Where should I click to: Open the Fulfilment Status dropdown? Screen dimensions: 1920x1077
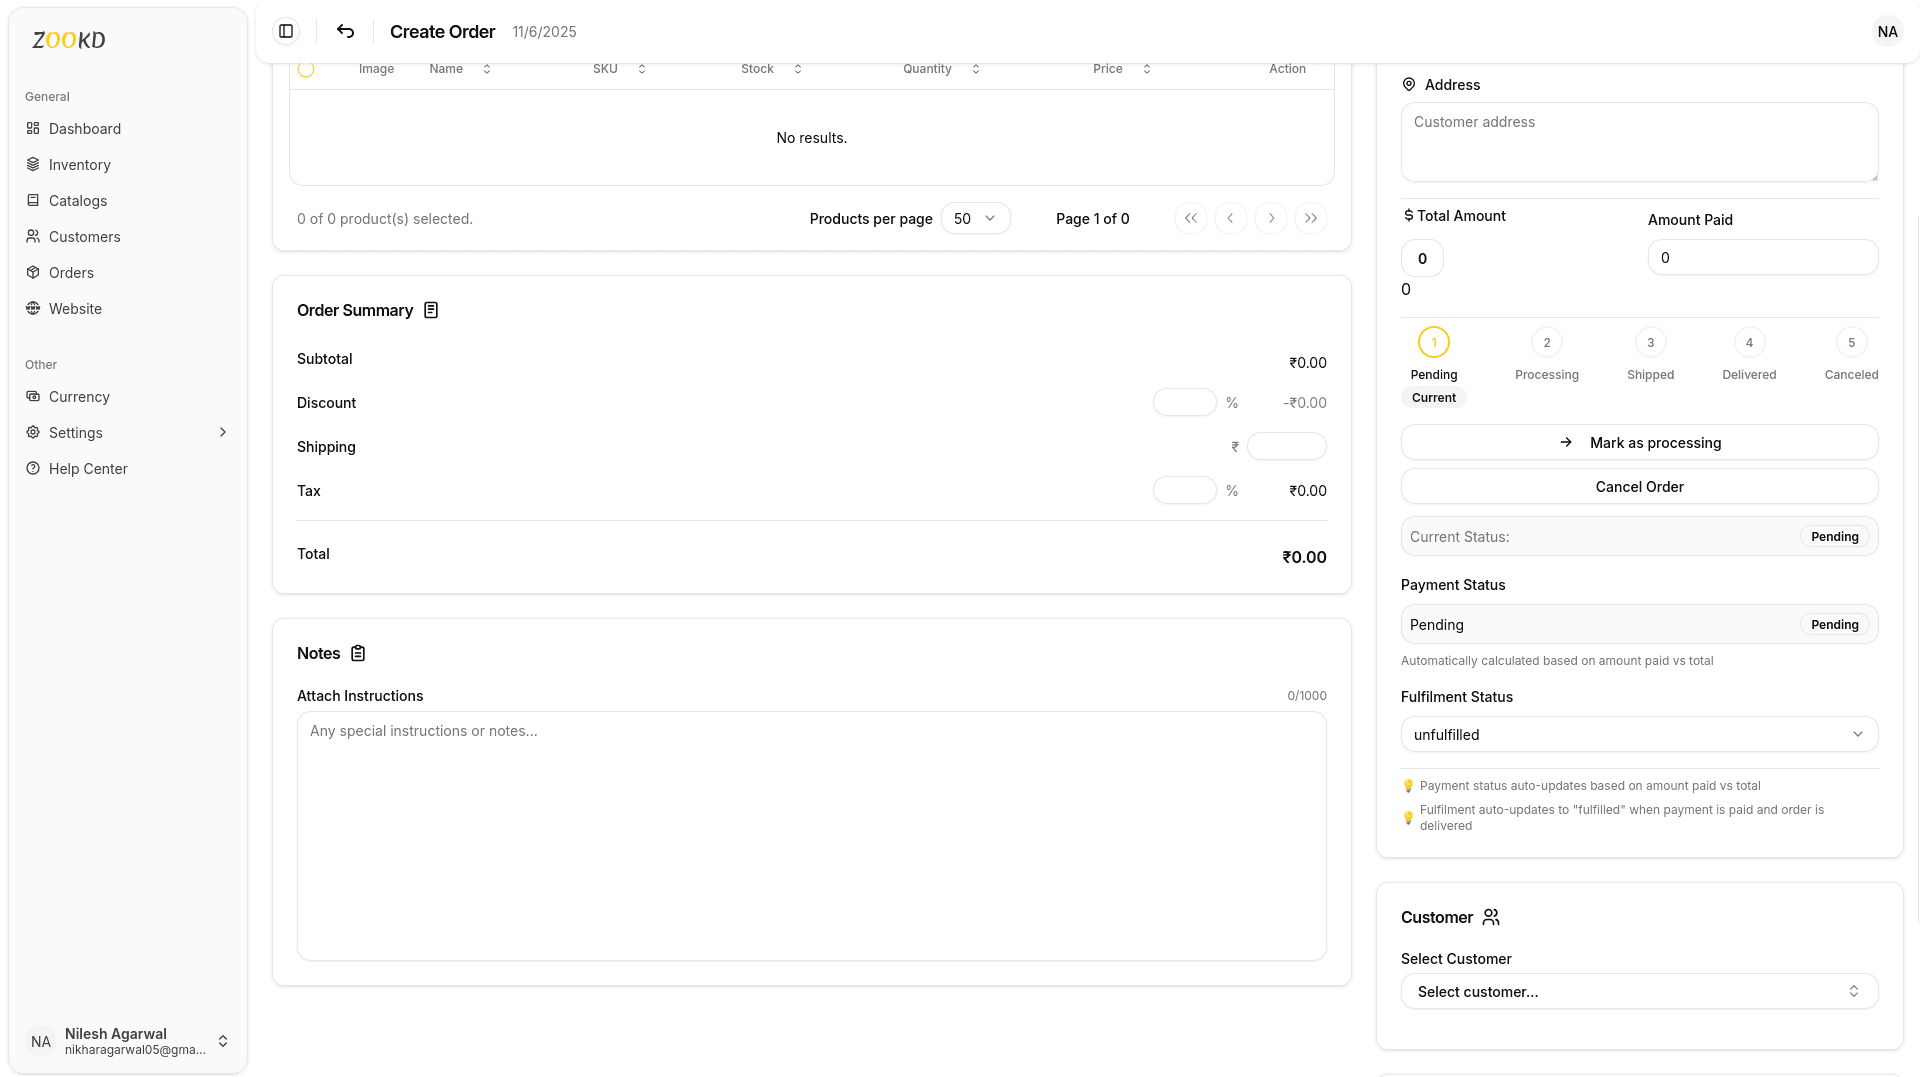coord(1638,734)
